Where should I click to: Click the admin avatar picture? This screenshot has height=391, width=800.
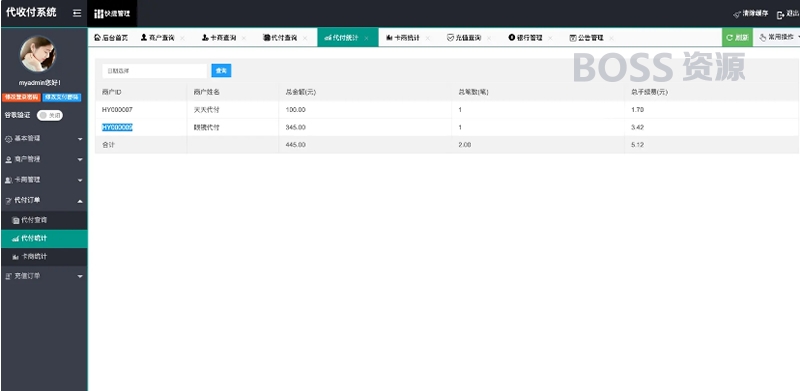(38, 54)
